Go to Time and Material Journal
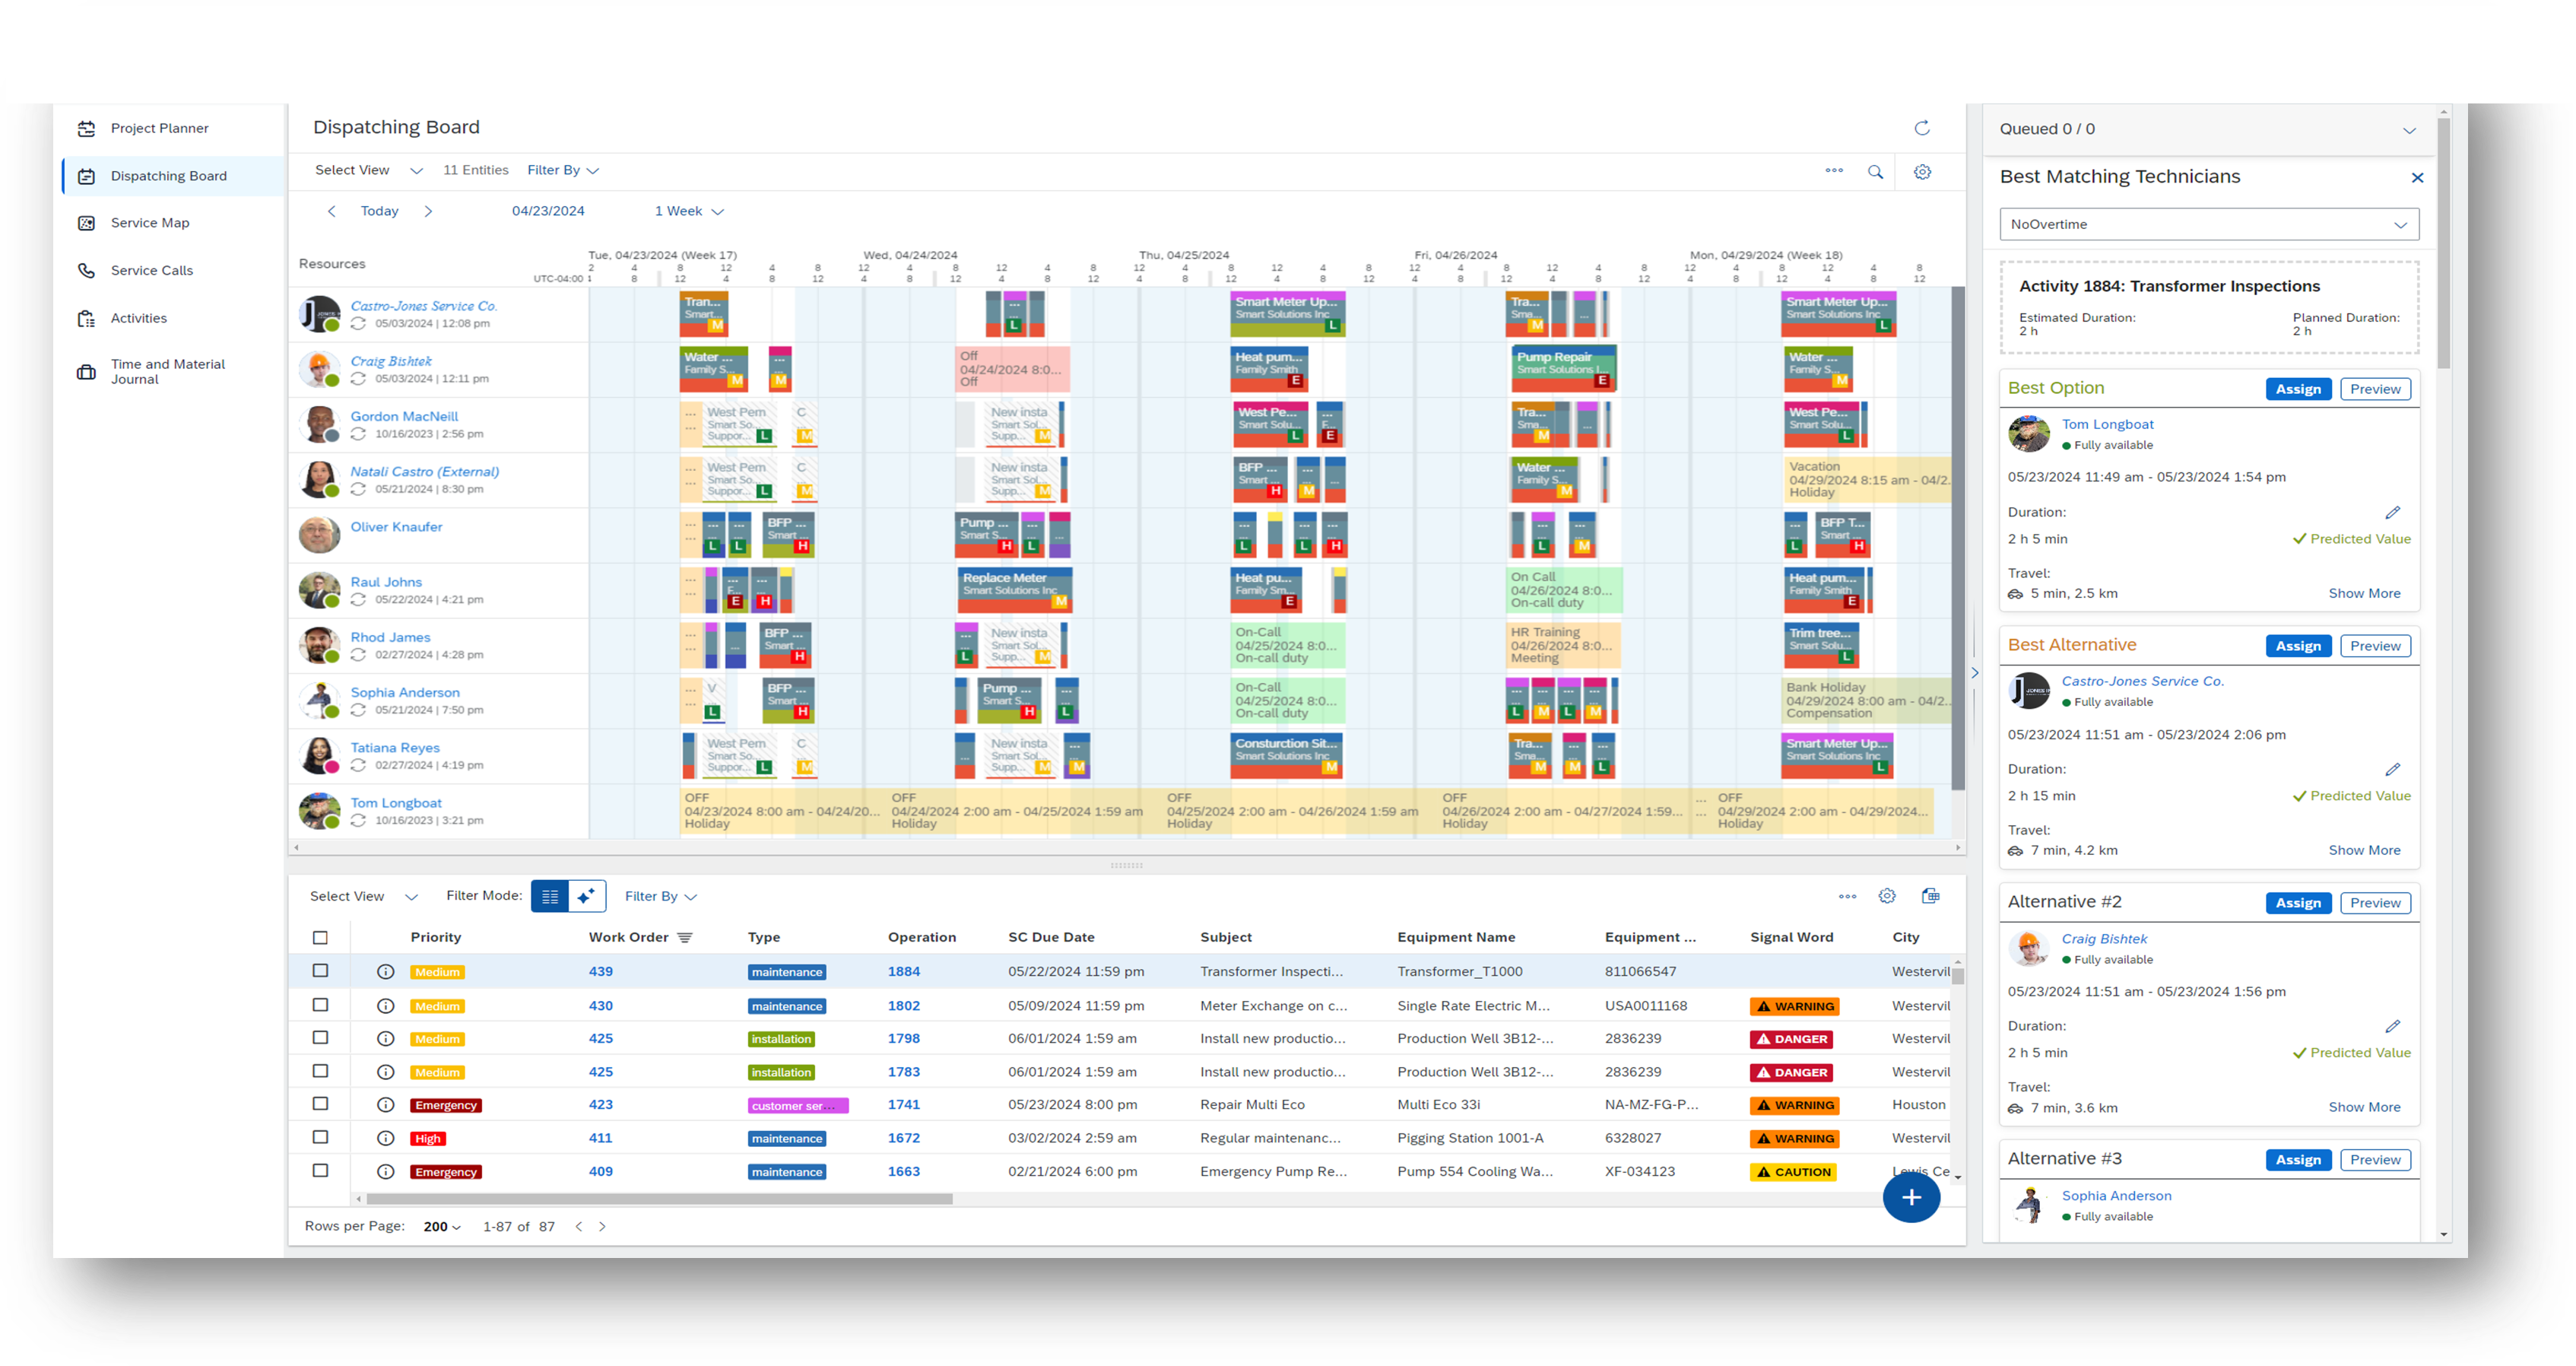Screen dimensions: 2576x1366 [167, 371]
